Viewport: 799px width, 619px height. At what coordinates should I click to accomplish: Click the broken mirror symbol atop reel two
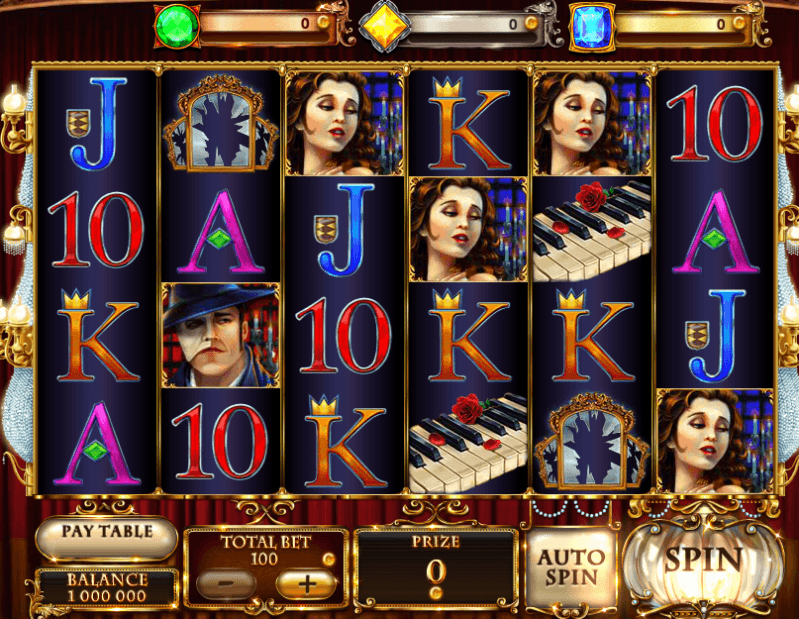coord(221,123)
